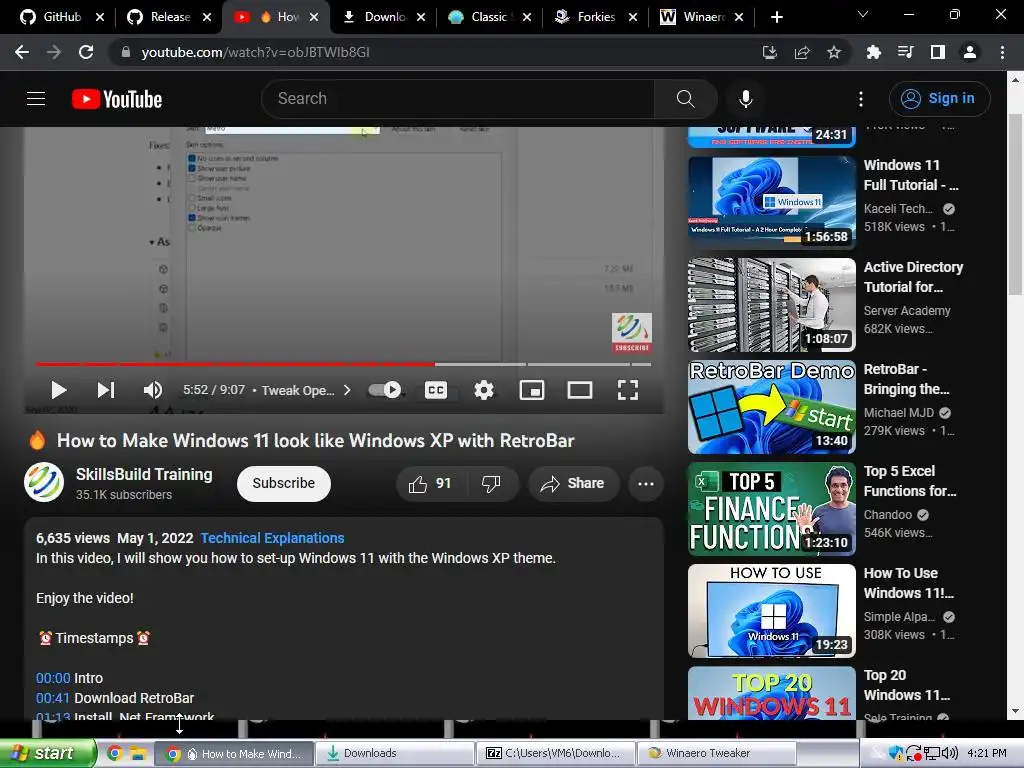Seek on the red video progress bar
This screenshot has height=768, width=1024.
click(x=343, y=364)
